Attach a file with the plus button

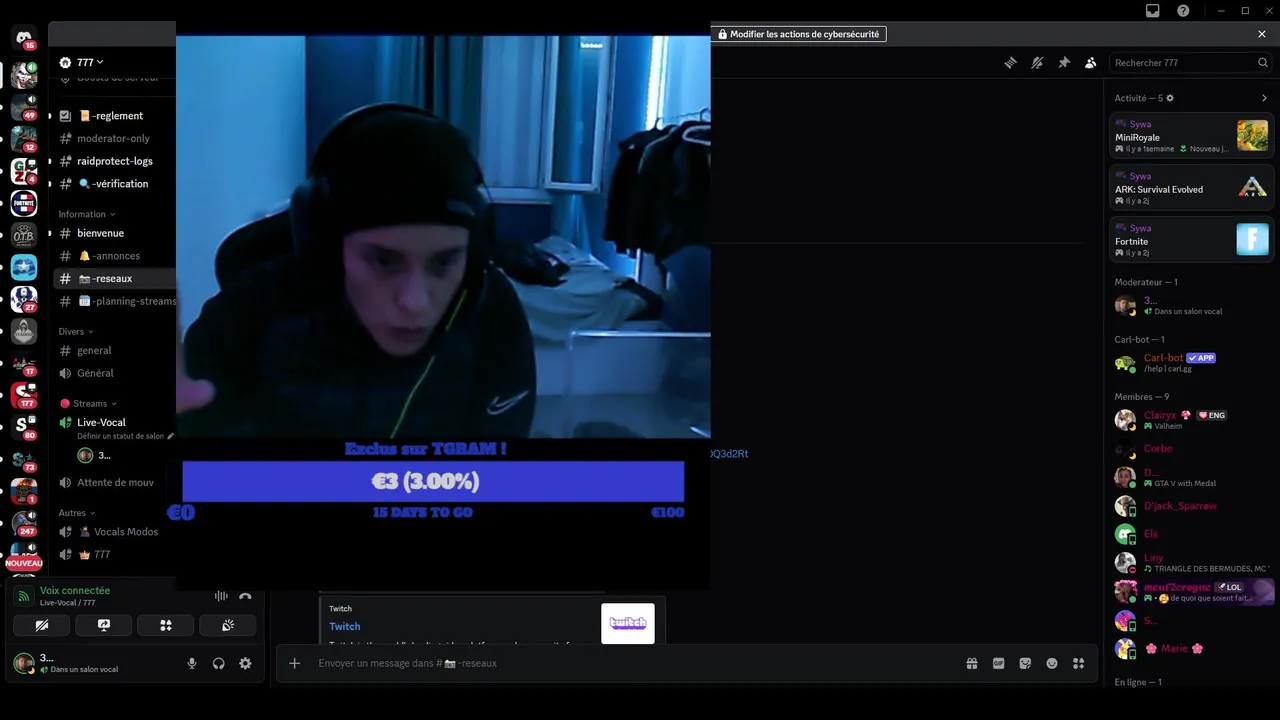tap(294, 663)
